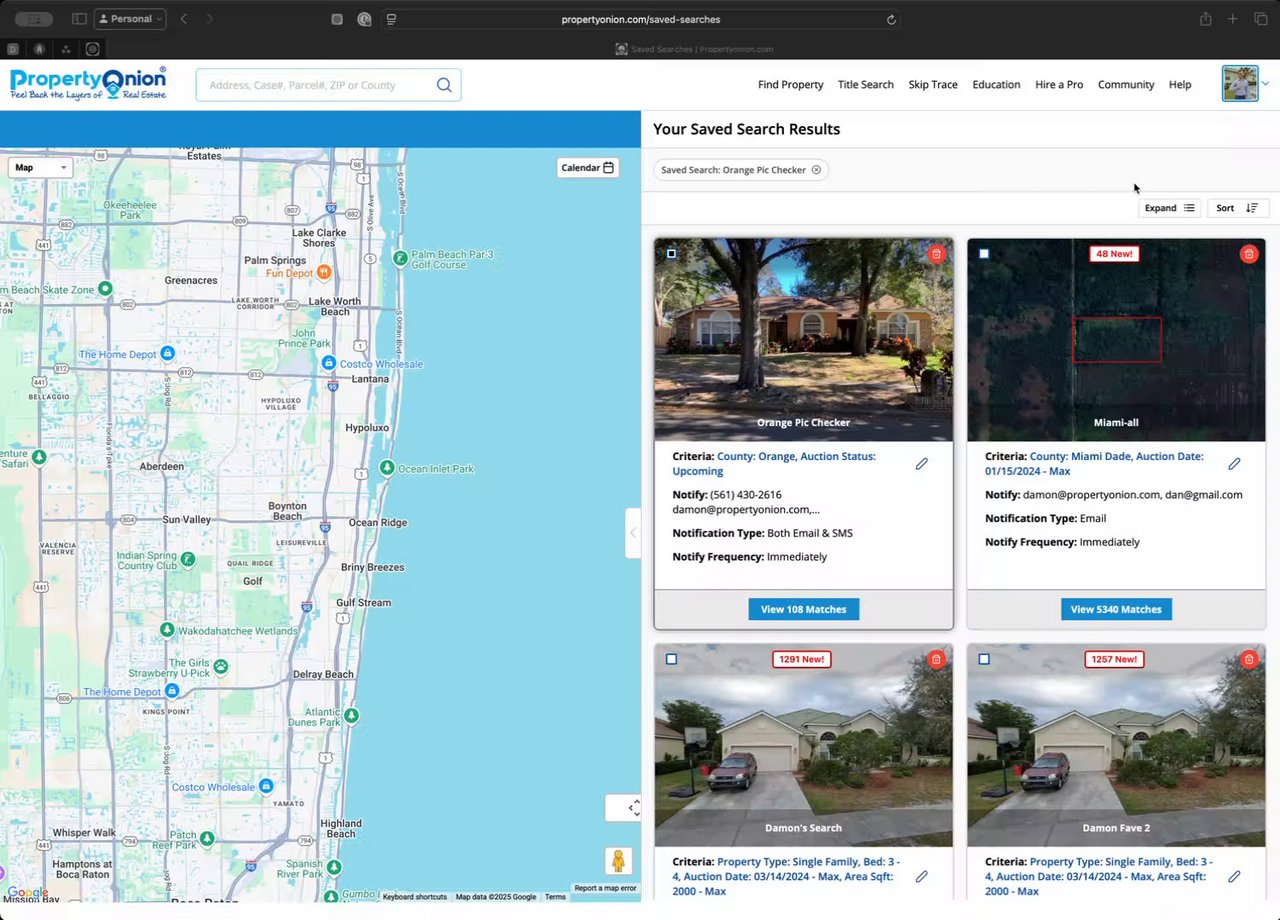
Task: Go to Title Search
Action: (x=866, y=85)
